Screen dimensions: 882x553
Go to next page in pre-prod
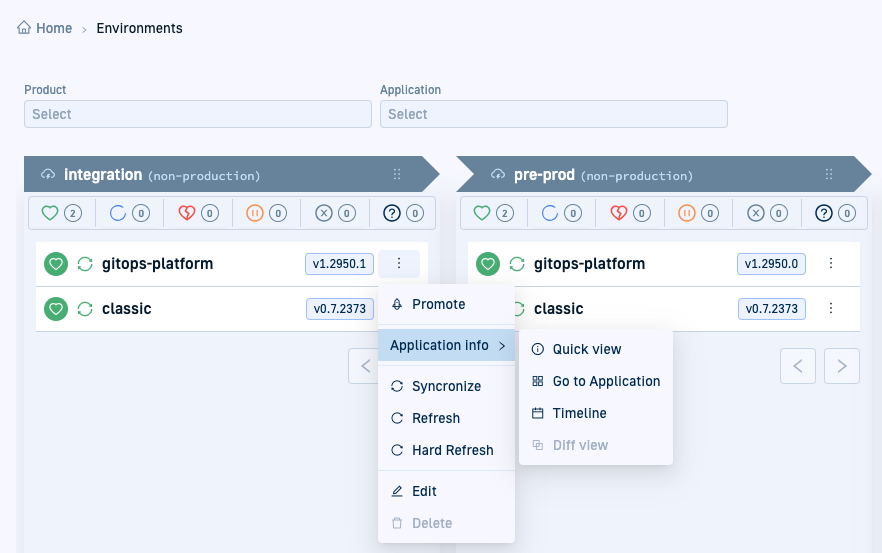pos(842,366)
